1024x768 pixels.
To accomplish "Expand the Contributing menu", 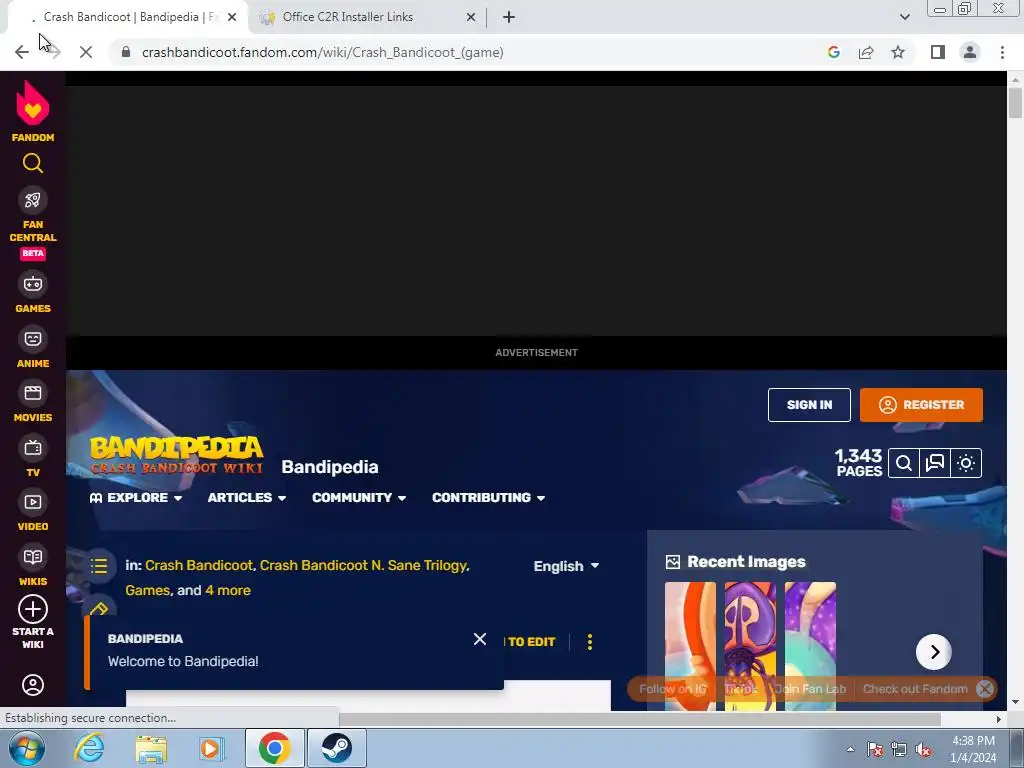I will click(488, 498).
